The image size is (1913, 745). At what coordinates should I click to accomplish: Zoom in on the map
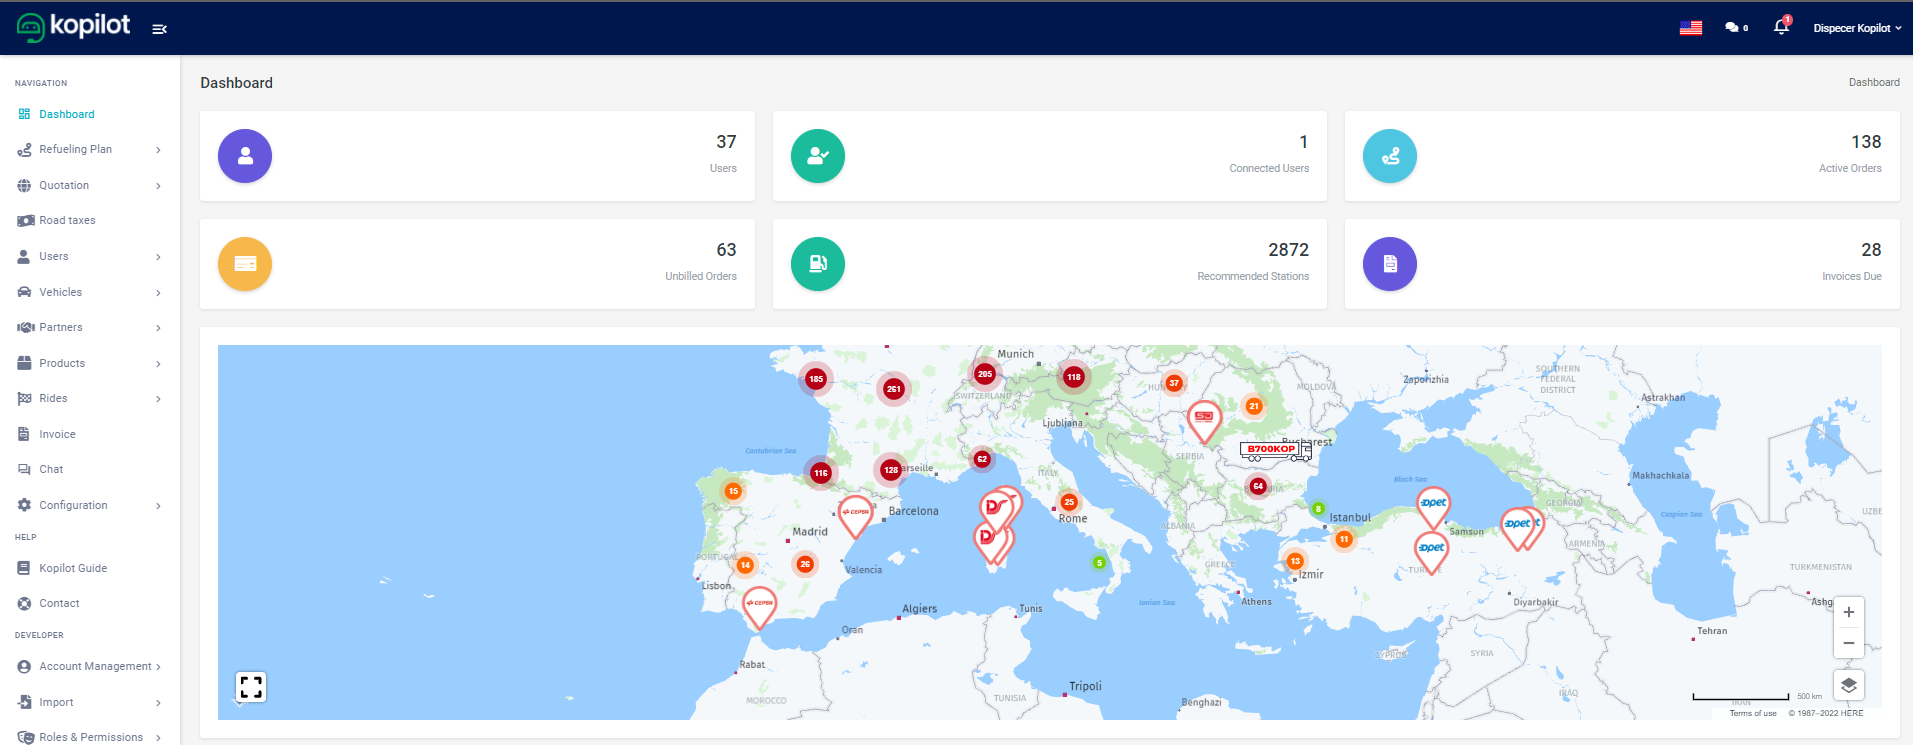tap(1848, 612)
